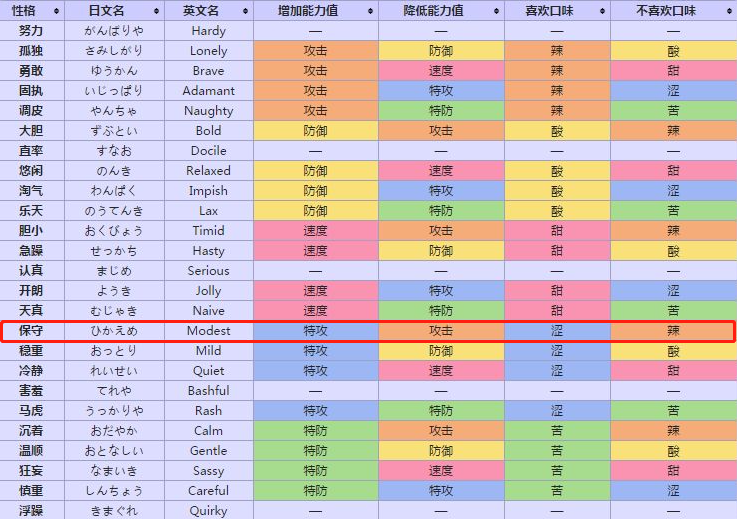Sort by 英文名 column sort arrows
Viewport: 737px width, 519px height.
[245, 11]
